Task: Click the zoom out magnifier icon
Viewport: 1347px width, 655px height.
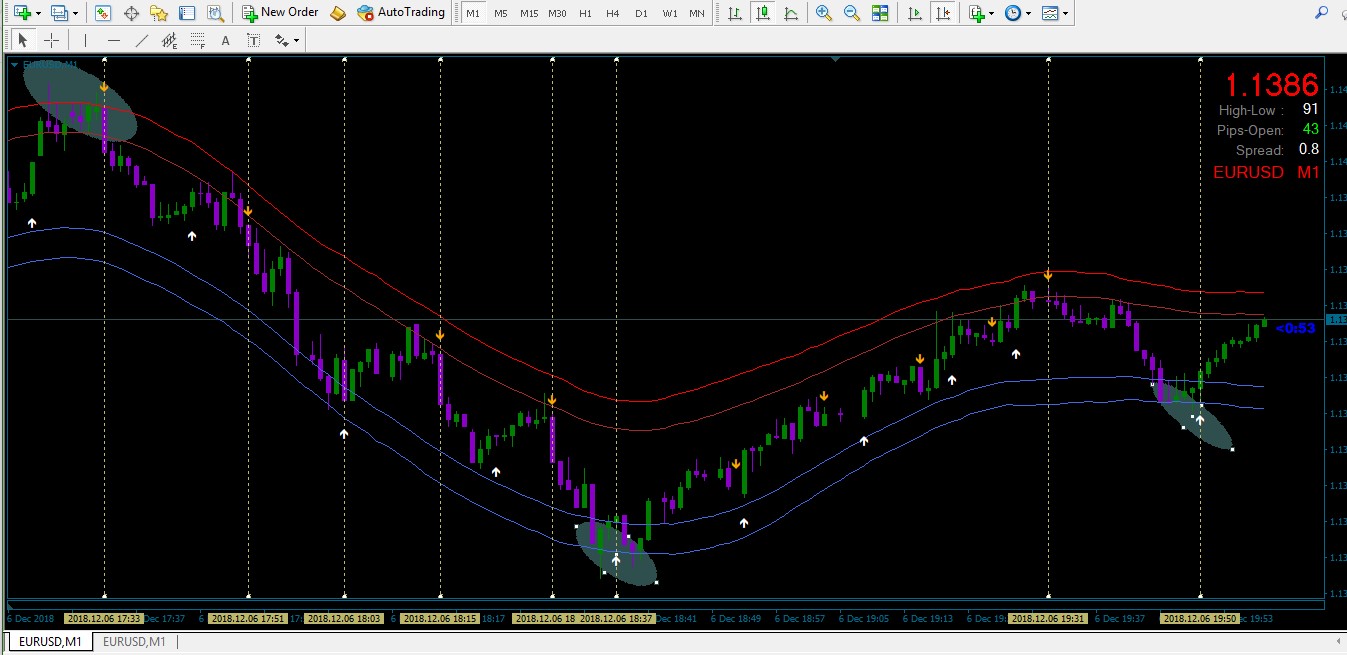Action: [x=851, y=13]
